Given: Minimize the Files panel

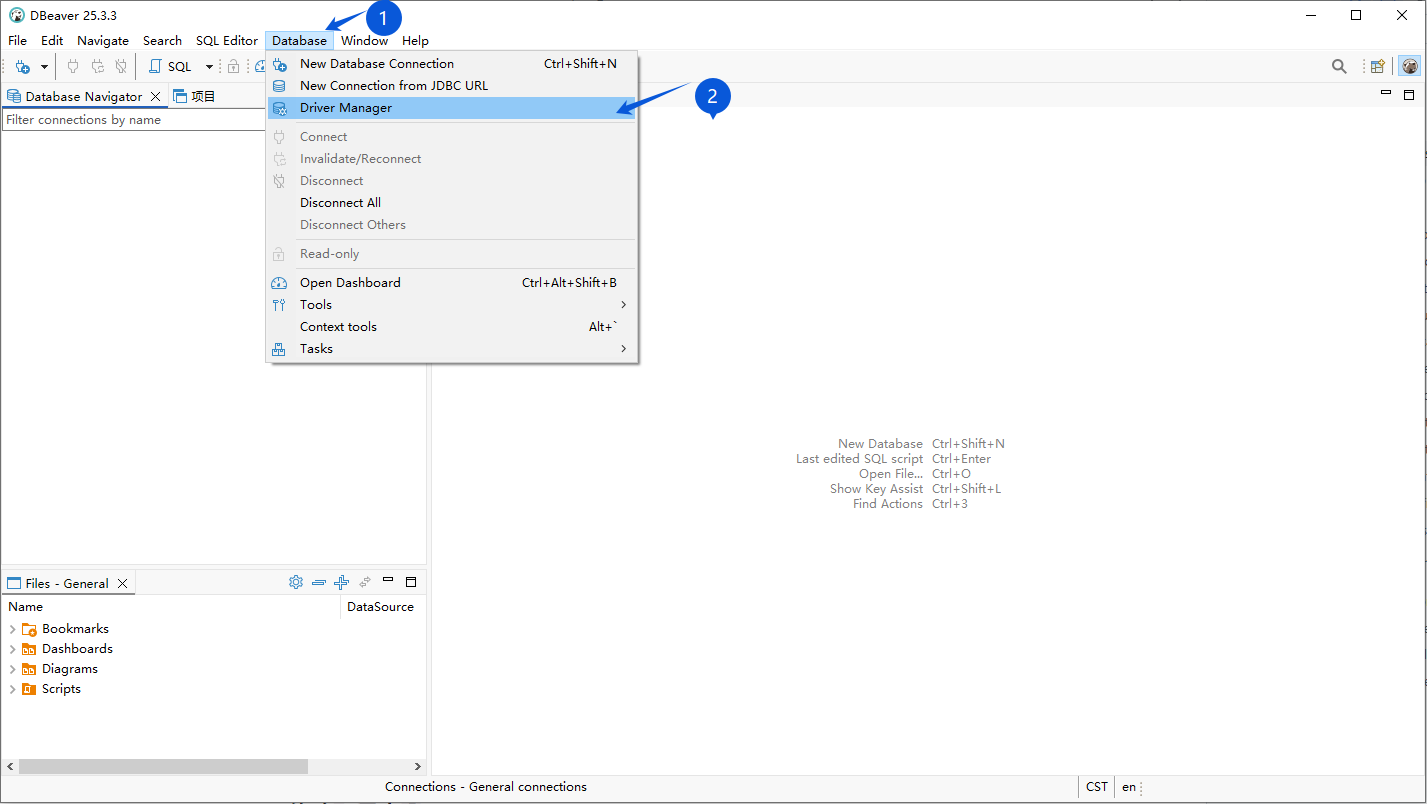Looking at the screenshot, I should coord(388,580).
